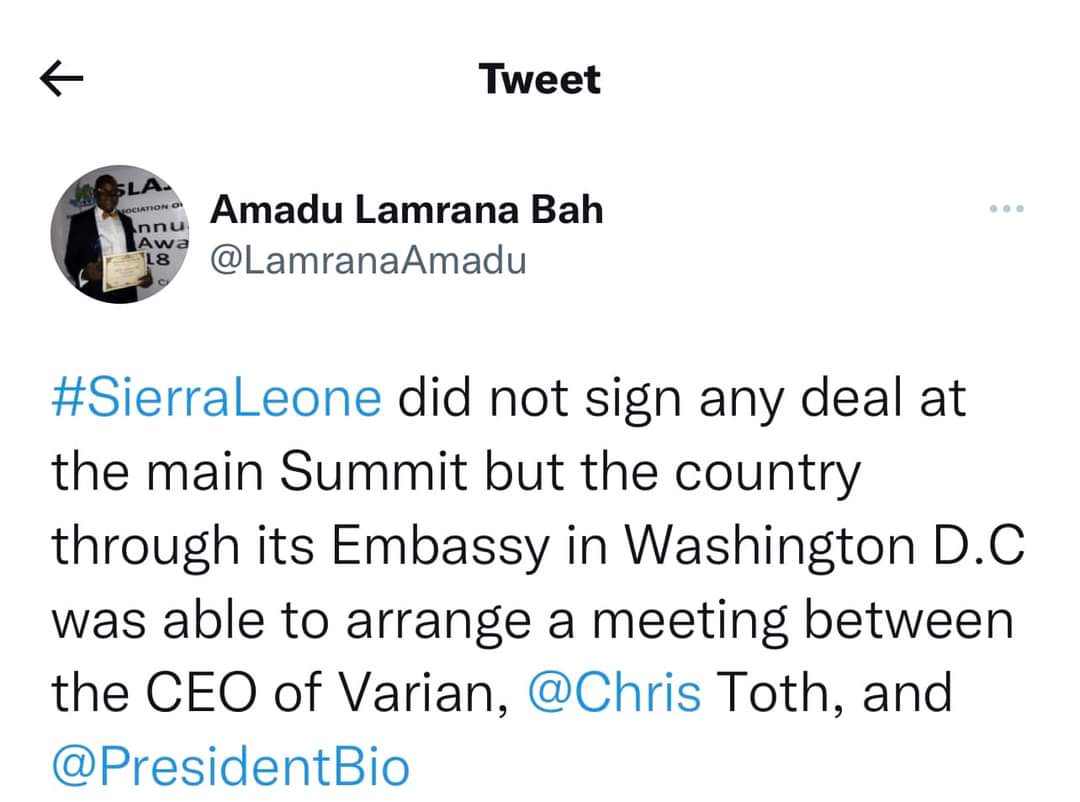Open the @Chris mention
The image size is (1080, 802).
[614, 693]
